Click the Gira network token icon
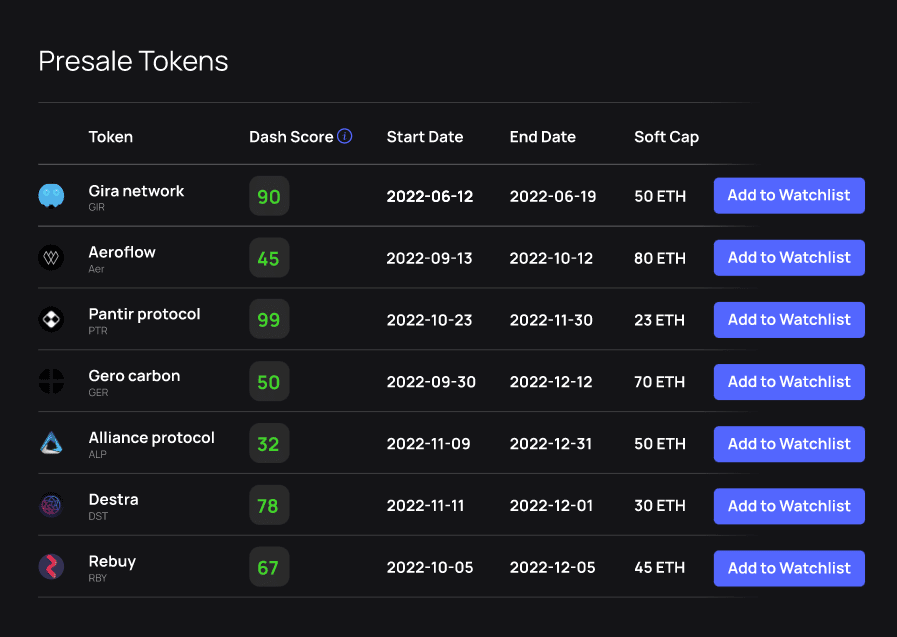Image resolution: width=897 pixels, height=637 pixels. [51, 196]
